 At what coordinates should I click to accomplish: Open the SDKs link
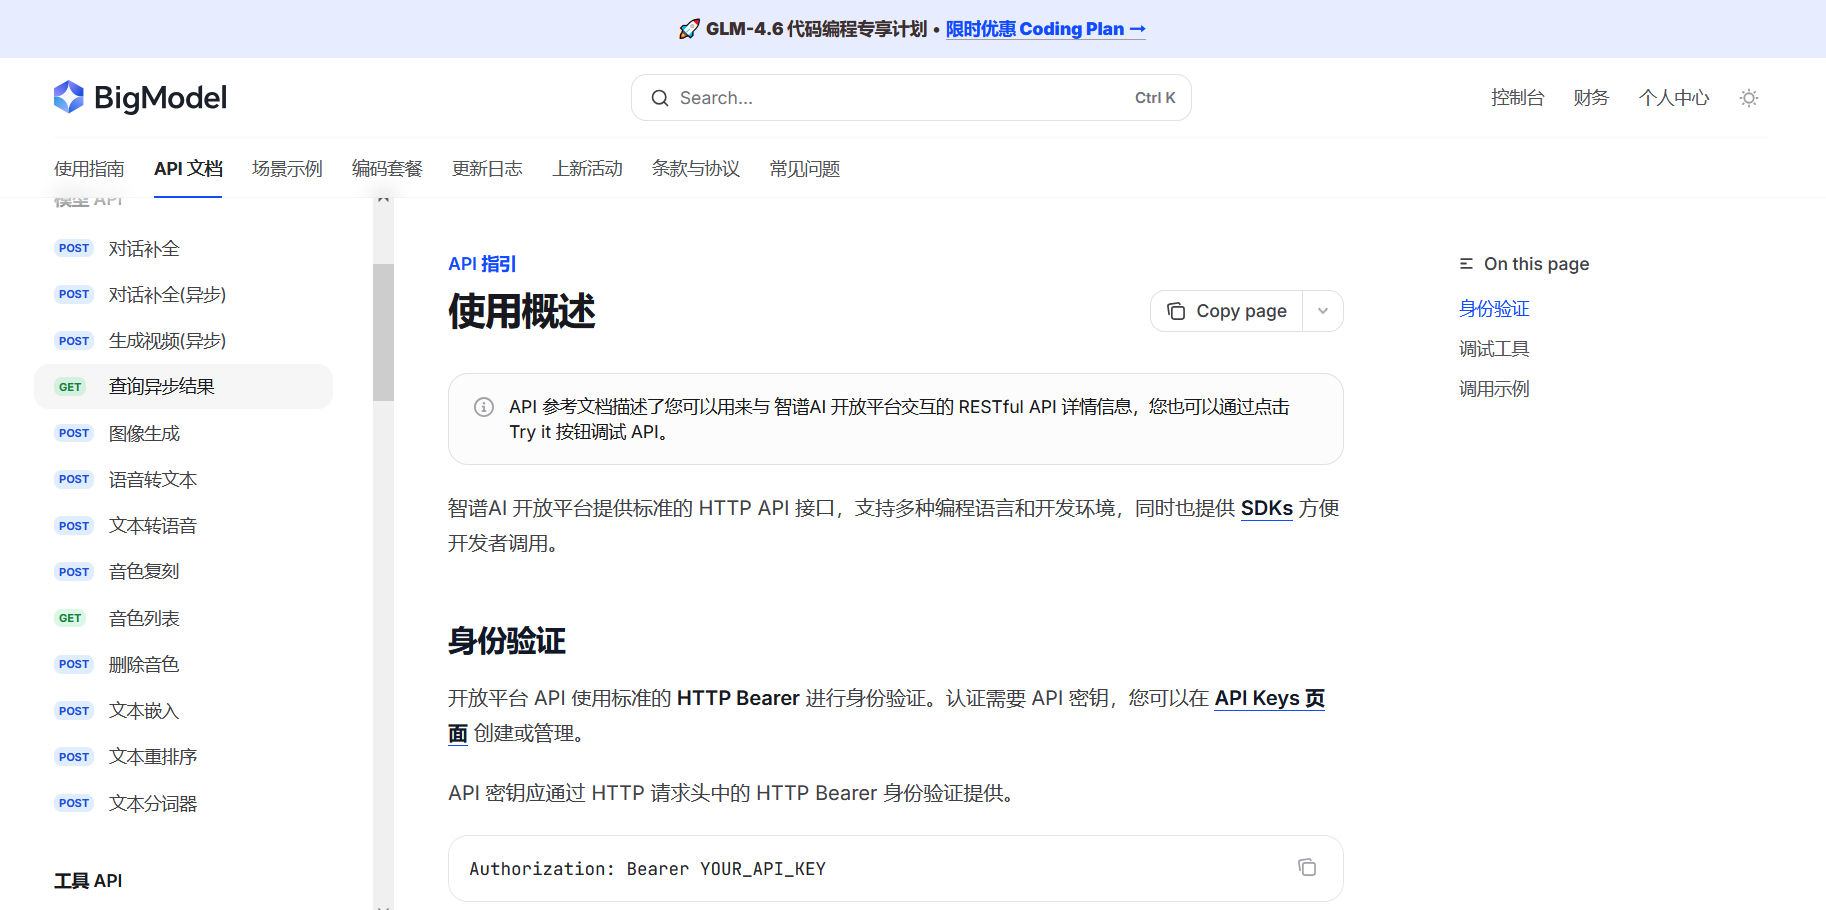(x=1267, y=508)
